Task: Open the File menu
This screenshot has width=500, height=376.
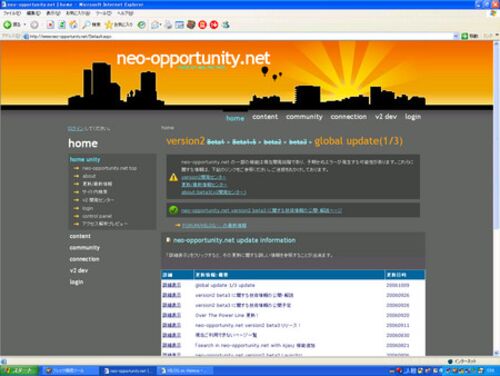Action: pyautogui.click(x=12, y=13)
